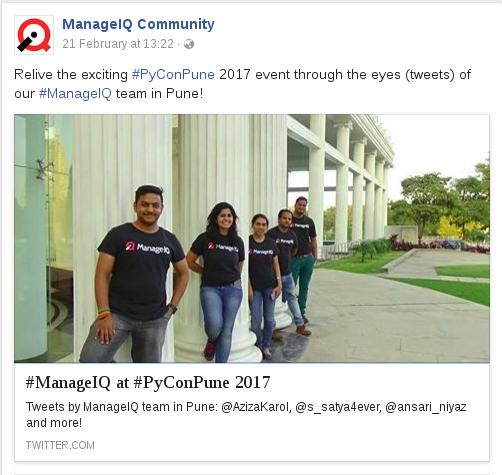Click the man in front in photo
The height and width of the screenshot is (475, 502).
point(135,275)
